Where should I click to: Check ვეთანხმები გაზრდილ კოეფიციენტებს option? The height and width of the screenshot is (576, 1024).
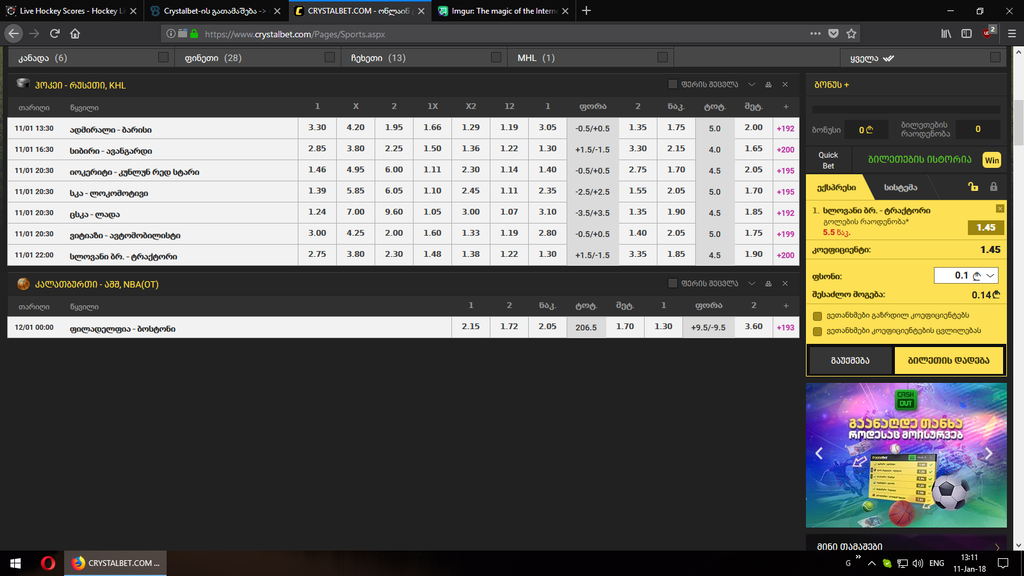click(817, 316)
